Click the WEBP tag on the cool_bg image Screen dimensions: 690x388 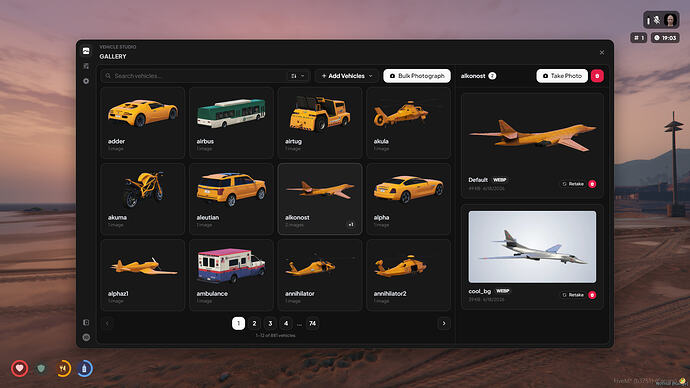(503, 291)
